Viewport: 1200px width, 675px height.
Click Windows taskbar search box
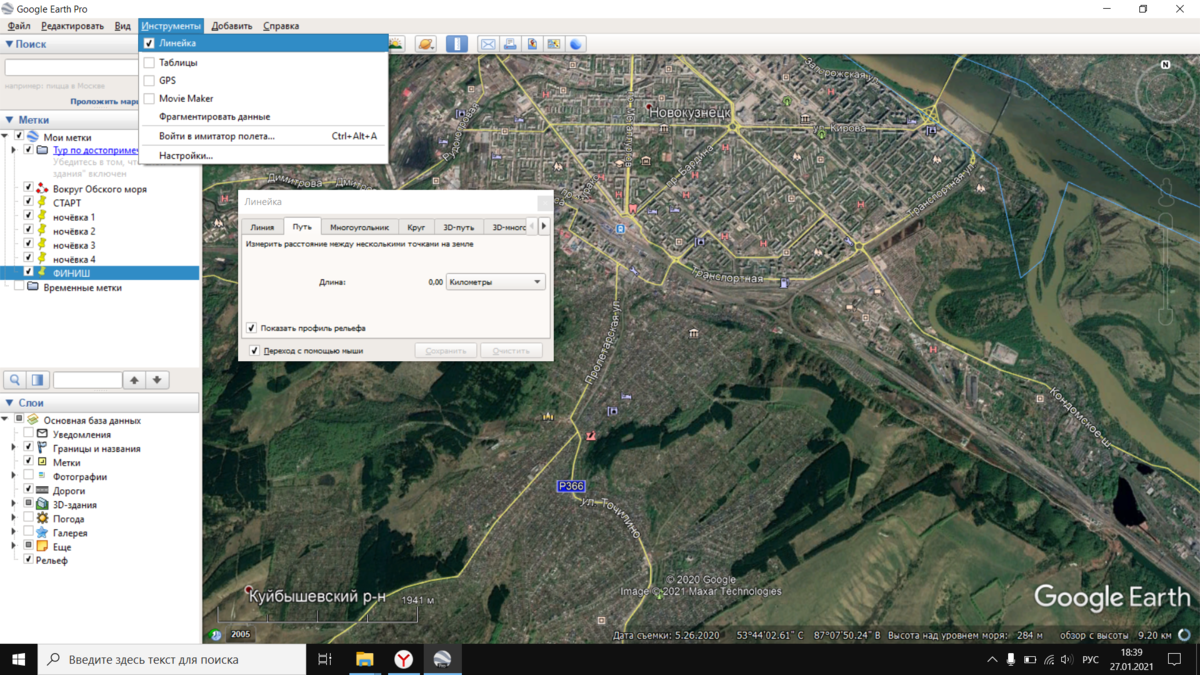pyautogui.click(x=172, y=659)
